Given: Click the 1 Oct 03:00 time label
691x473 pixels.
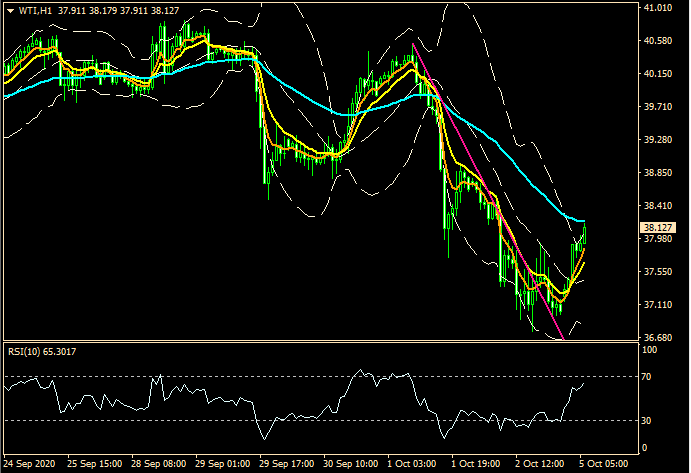Looking at the screenshot, I should coord(412,465).
